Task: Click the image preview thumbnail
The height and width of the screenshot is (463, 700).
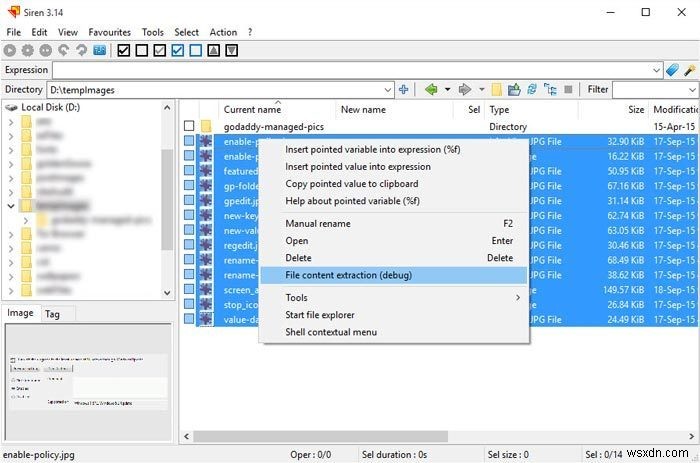Action: click(88, 383)
